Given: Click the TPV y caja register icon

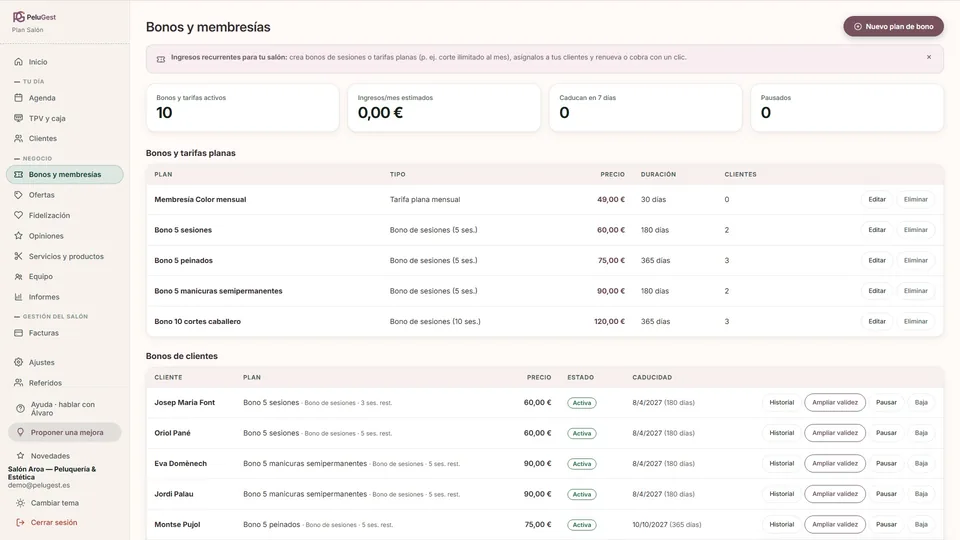Looking at the screenshot, I should 18,118.
